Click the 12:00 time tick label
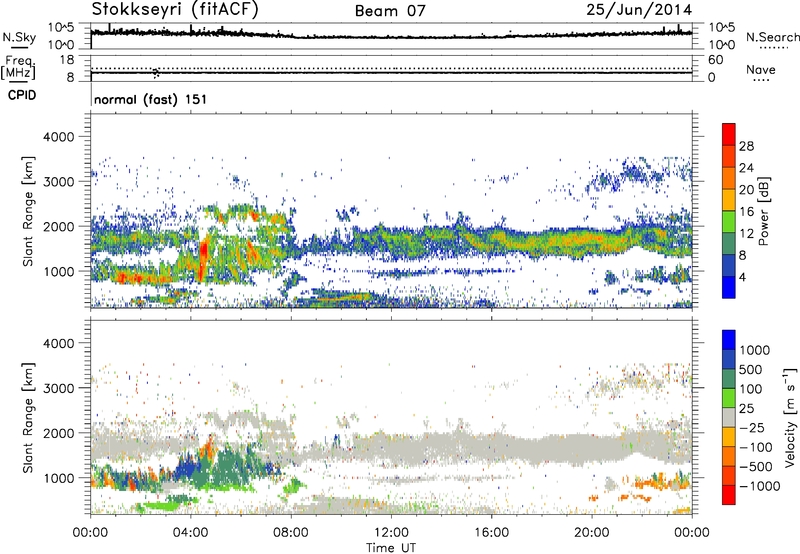Image resolution: width=800 pixels, height=554 pixels. tap(391, 533)
